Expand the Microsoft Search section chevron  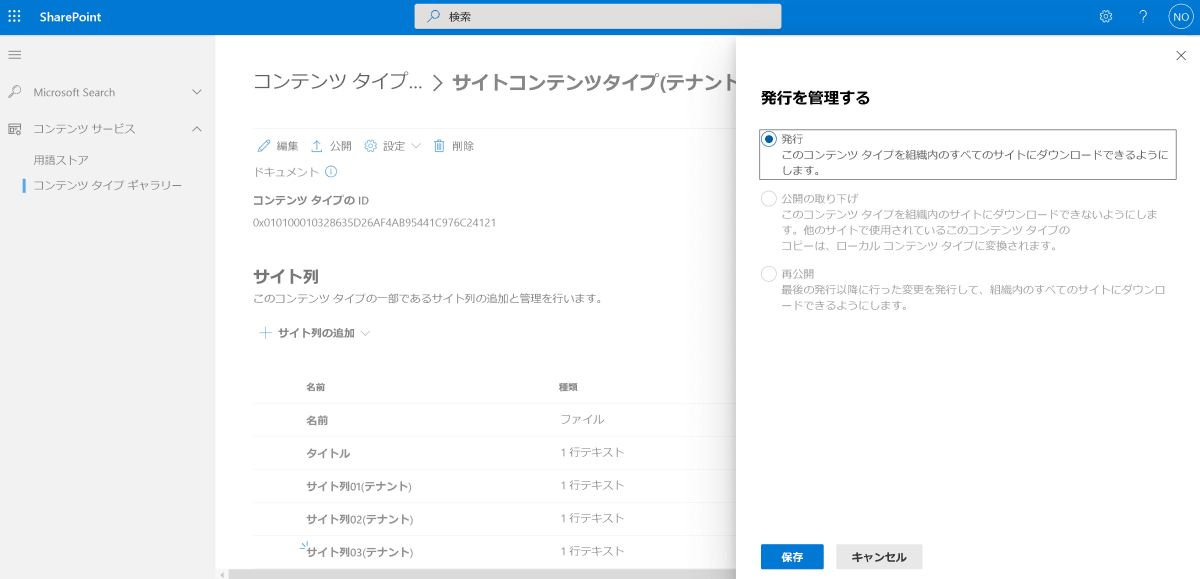pos(197,92)
